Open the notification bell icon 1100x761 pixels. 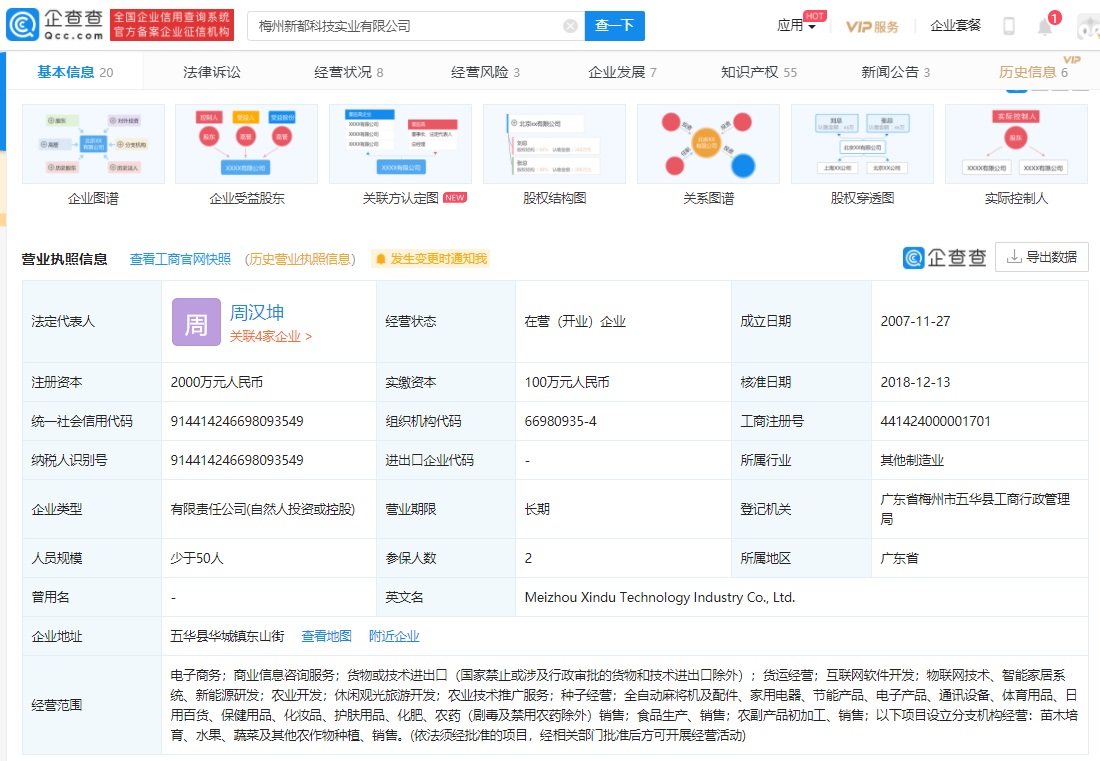[x=1045, y=26]
